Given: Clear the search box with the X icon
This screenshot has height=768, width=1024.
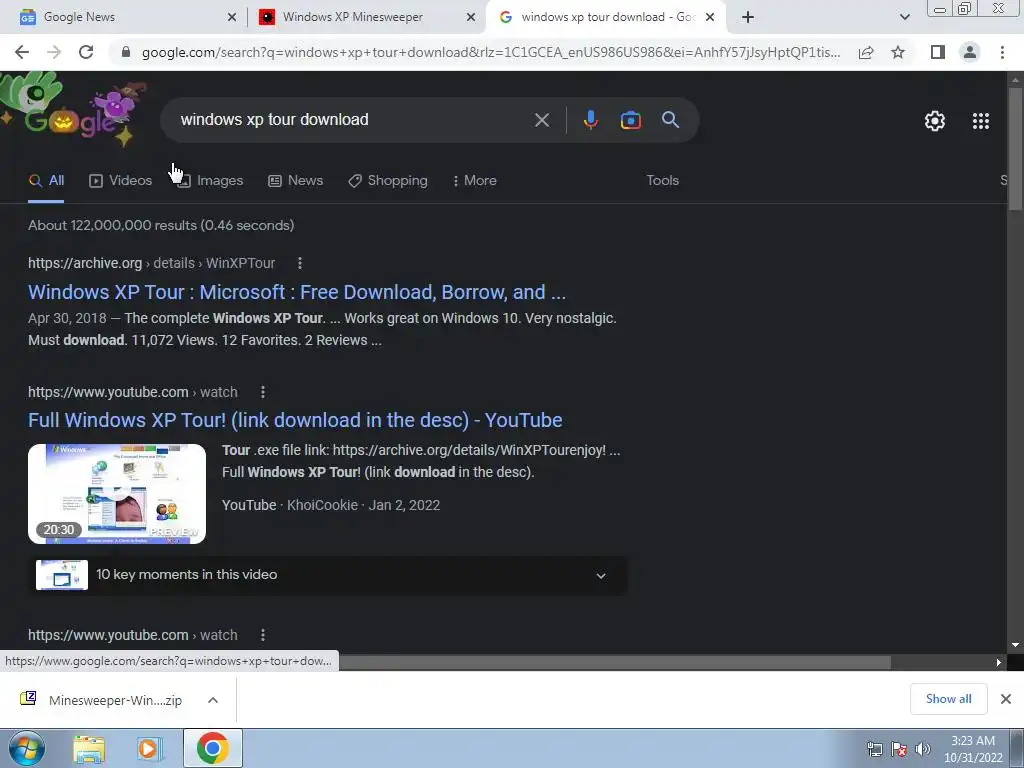Looking at the screenshot, I should 541,120.
